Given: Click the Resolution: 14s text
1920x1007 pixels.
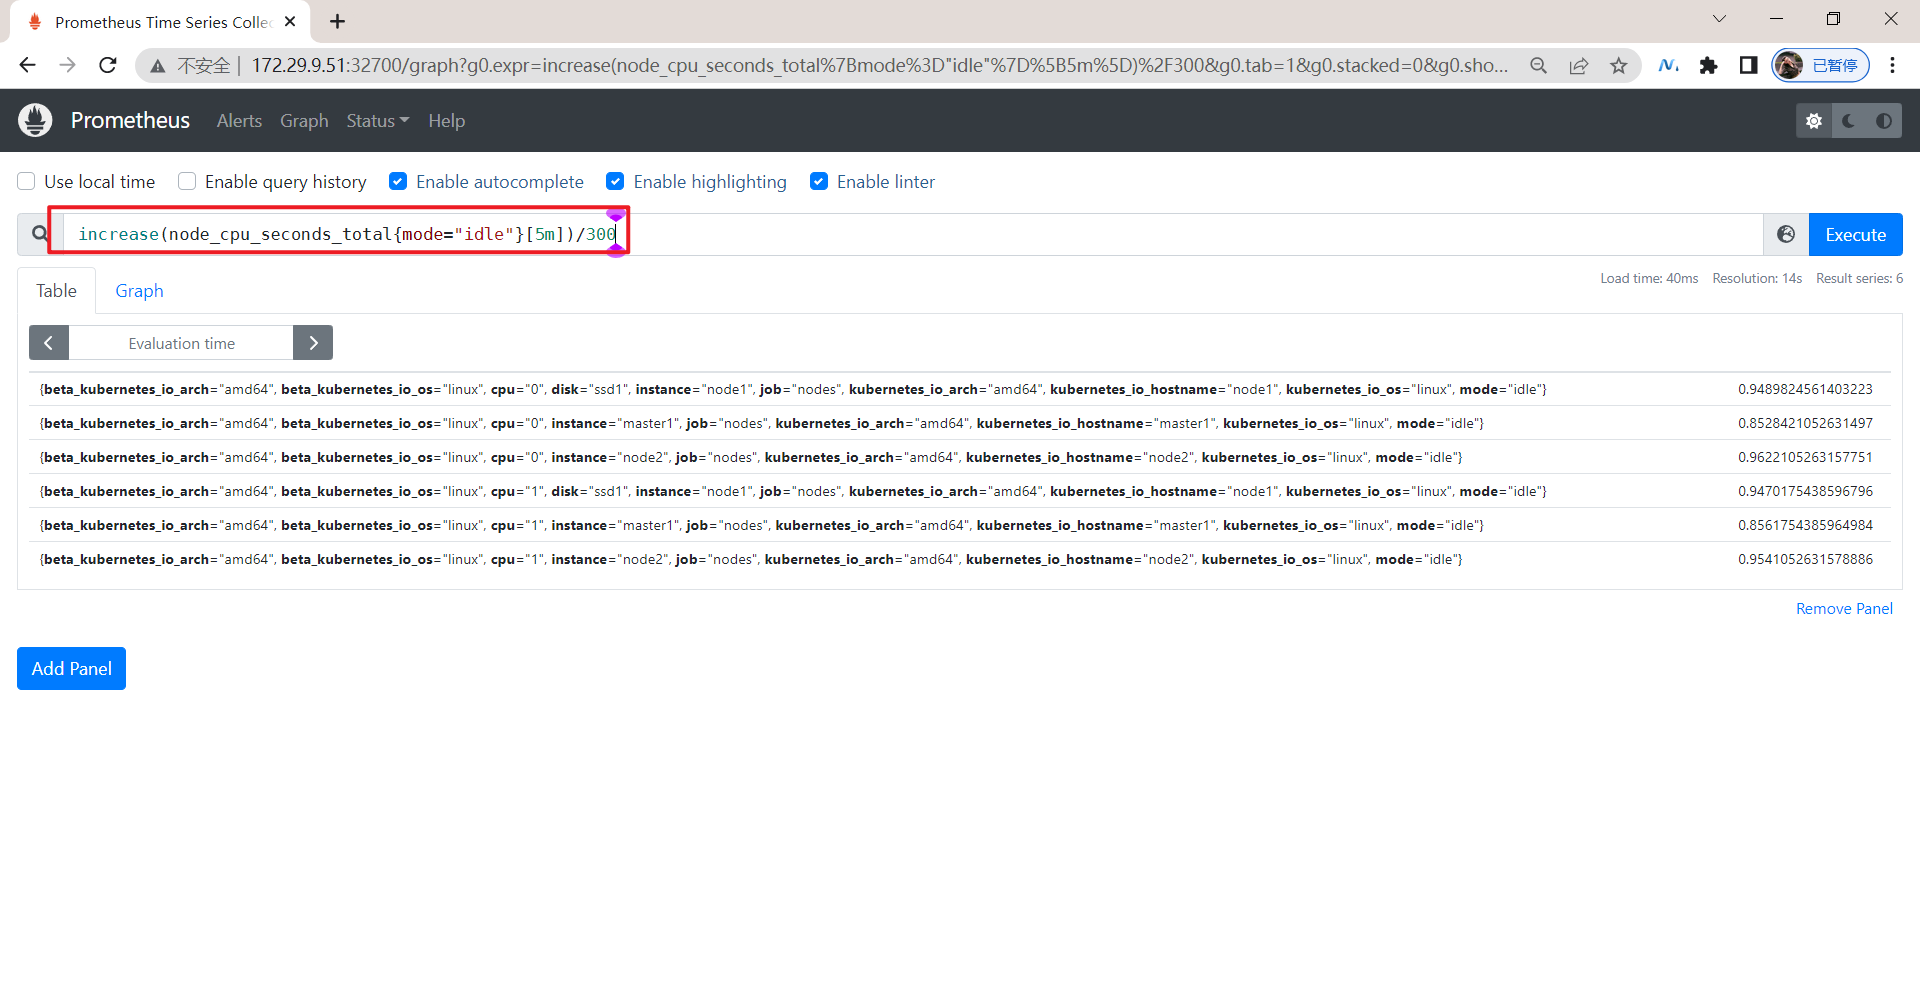Looking at the screenshot, I should coord(1757,278).
